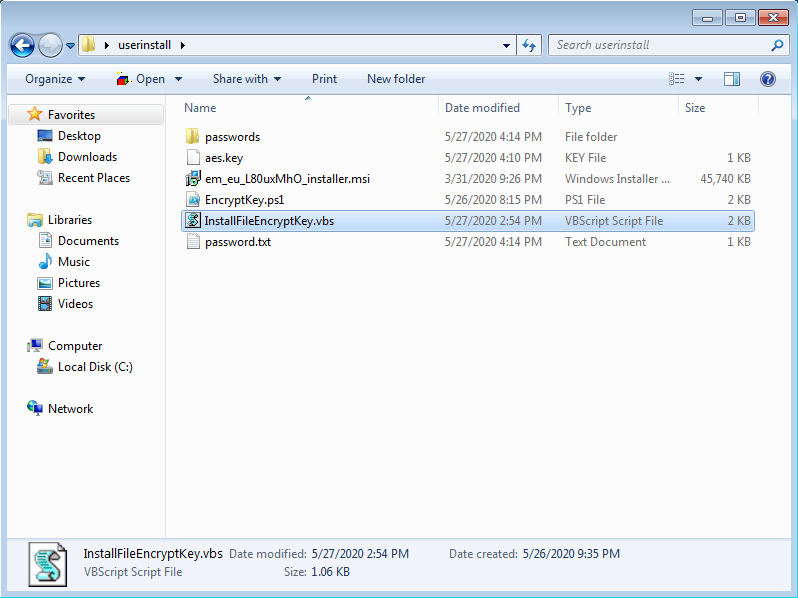The image size is (798, 598).
Task: Open the view options dropdown arrow
Action: [698, 79]
